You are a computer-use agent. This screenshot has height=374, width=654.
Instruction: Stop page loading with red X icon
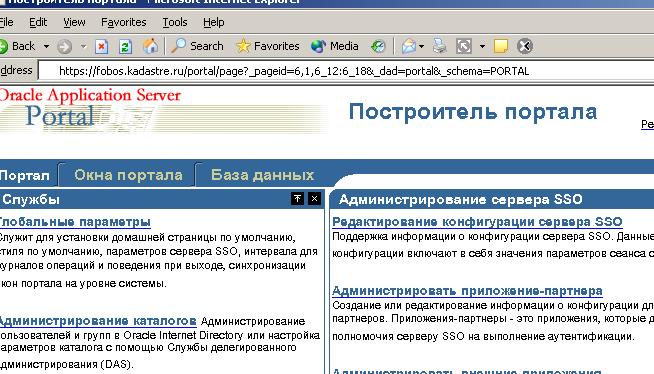coord(101,46)
